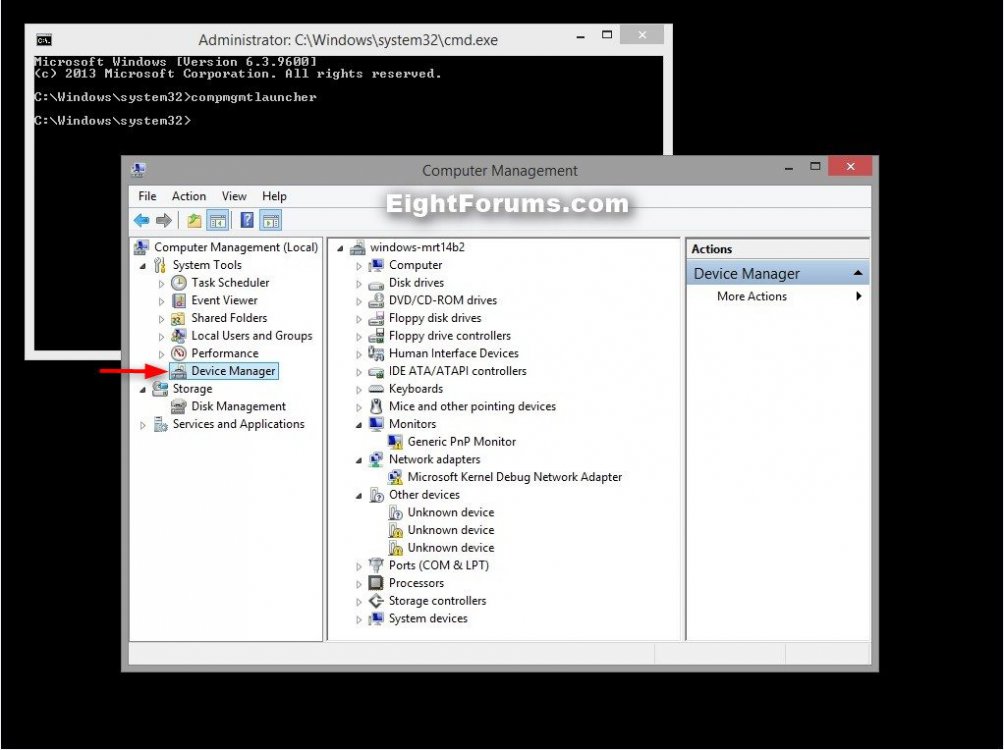Image resolution: width=1004 pixels, height=750 pixels.
Task: Open the View menu
Action: tap(234, 197)
